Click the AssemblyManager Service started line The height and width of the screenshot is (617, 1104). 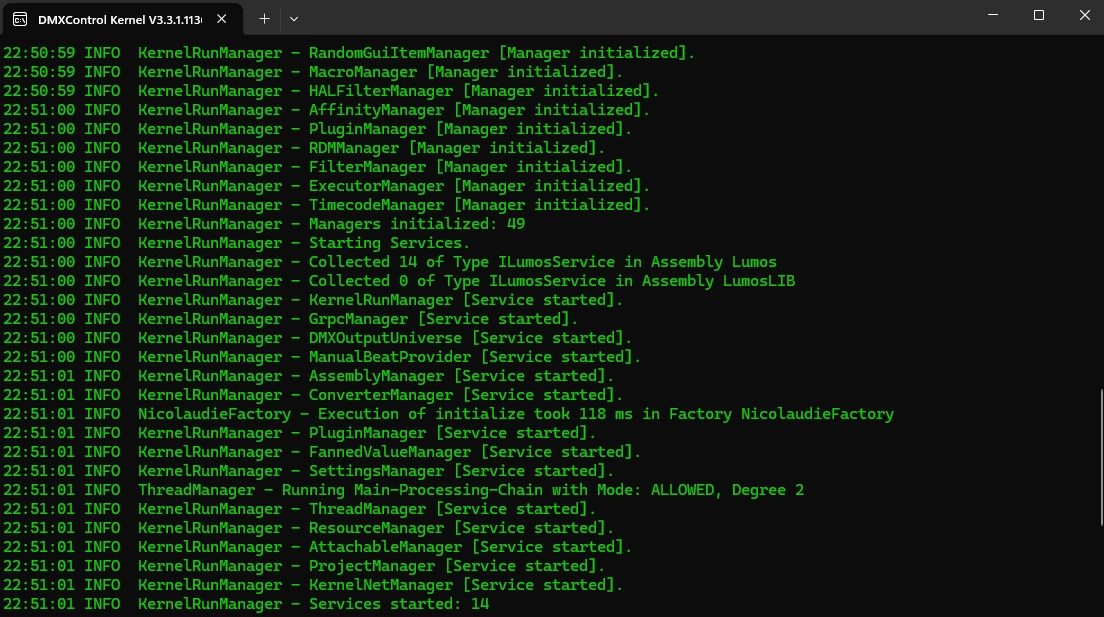coord(308,376)
